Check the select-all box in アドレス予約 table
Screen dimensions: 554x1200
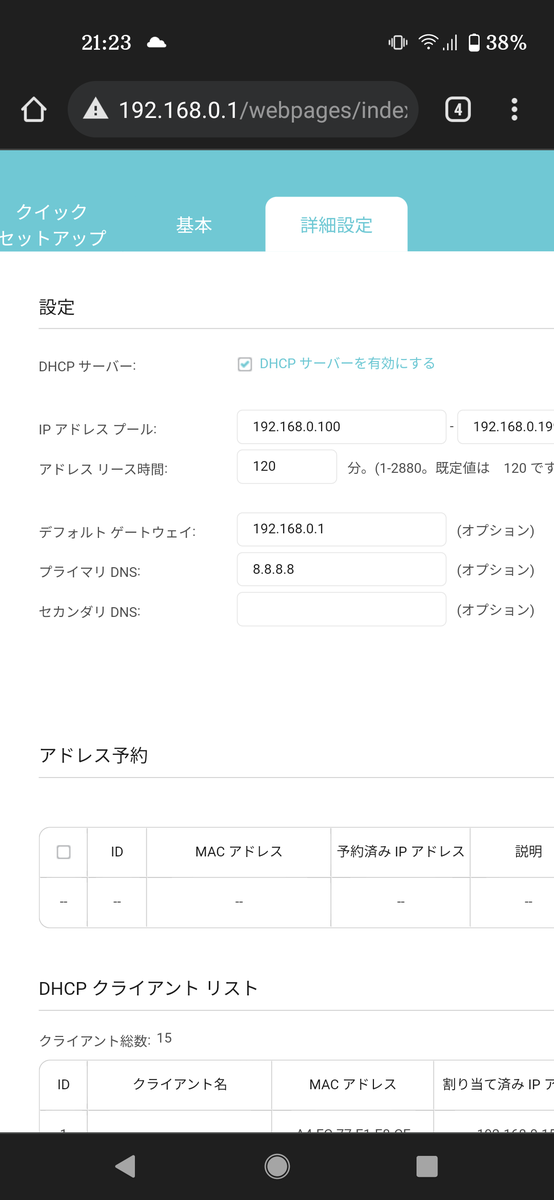[x=64, y=852]
